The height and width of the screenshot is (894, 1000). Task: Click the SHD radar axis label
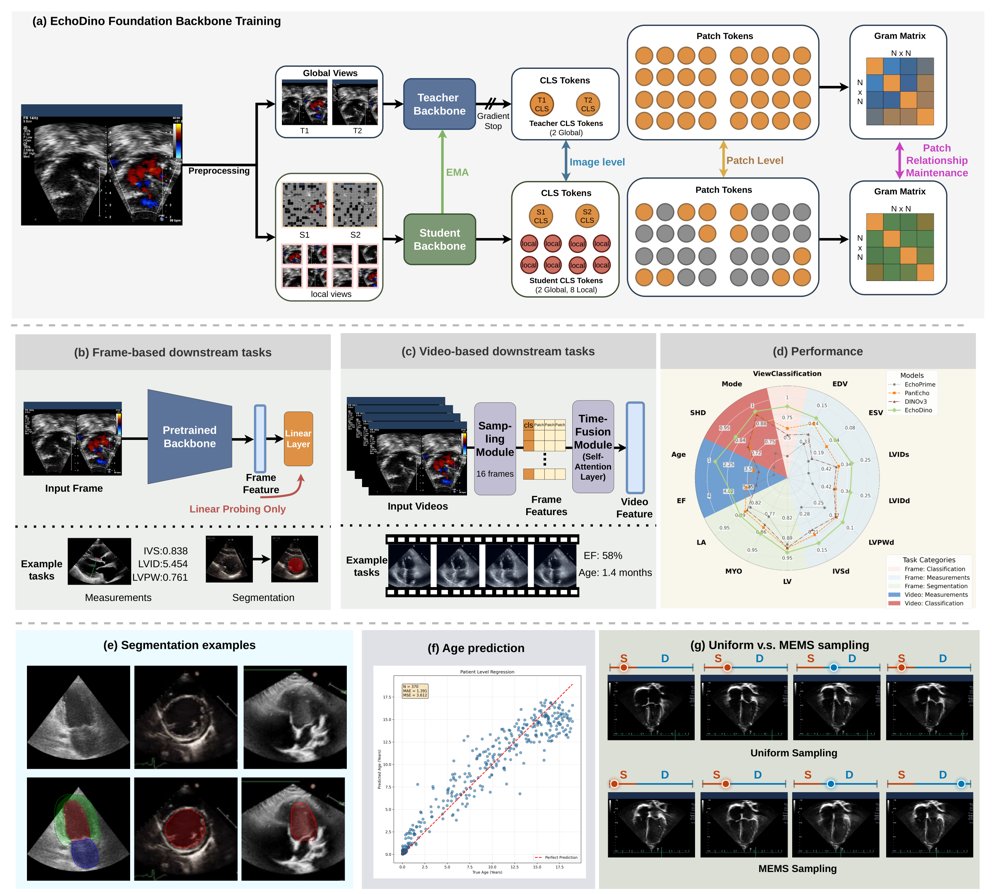click(x=698, y=413)
